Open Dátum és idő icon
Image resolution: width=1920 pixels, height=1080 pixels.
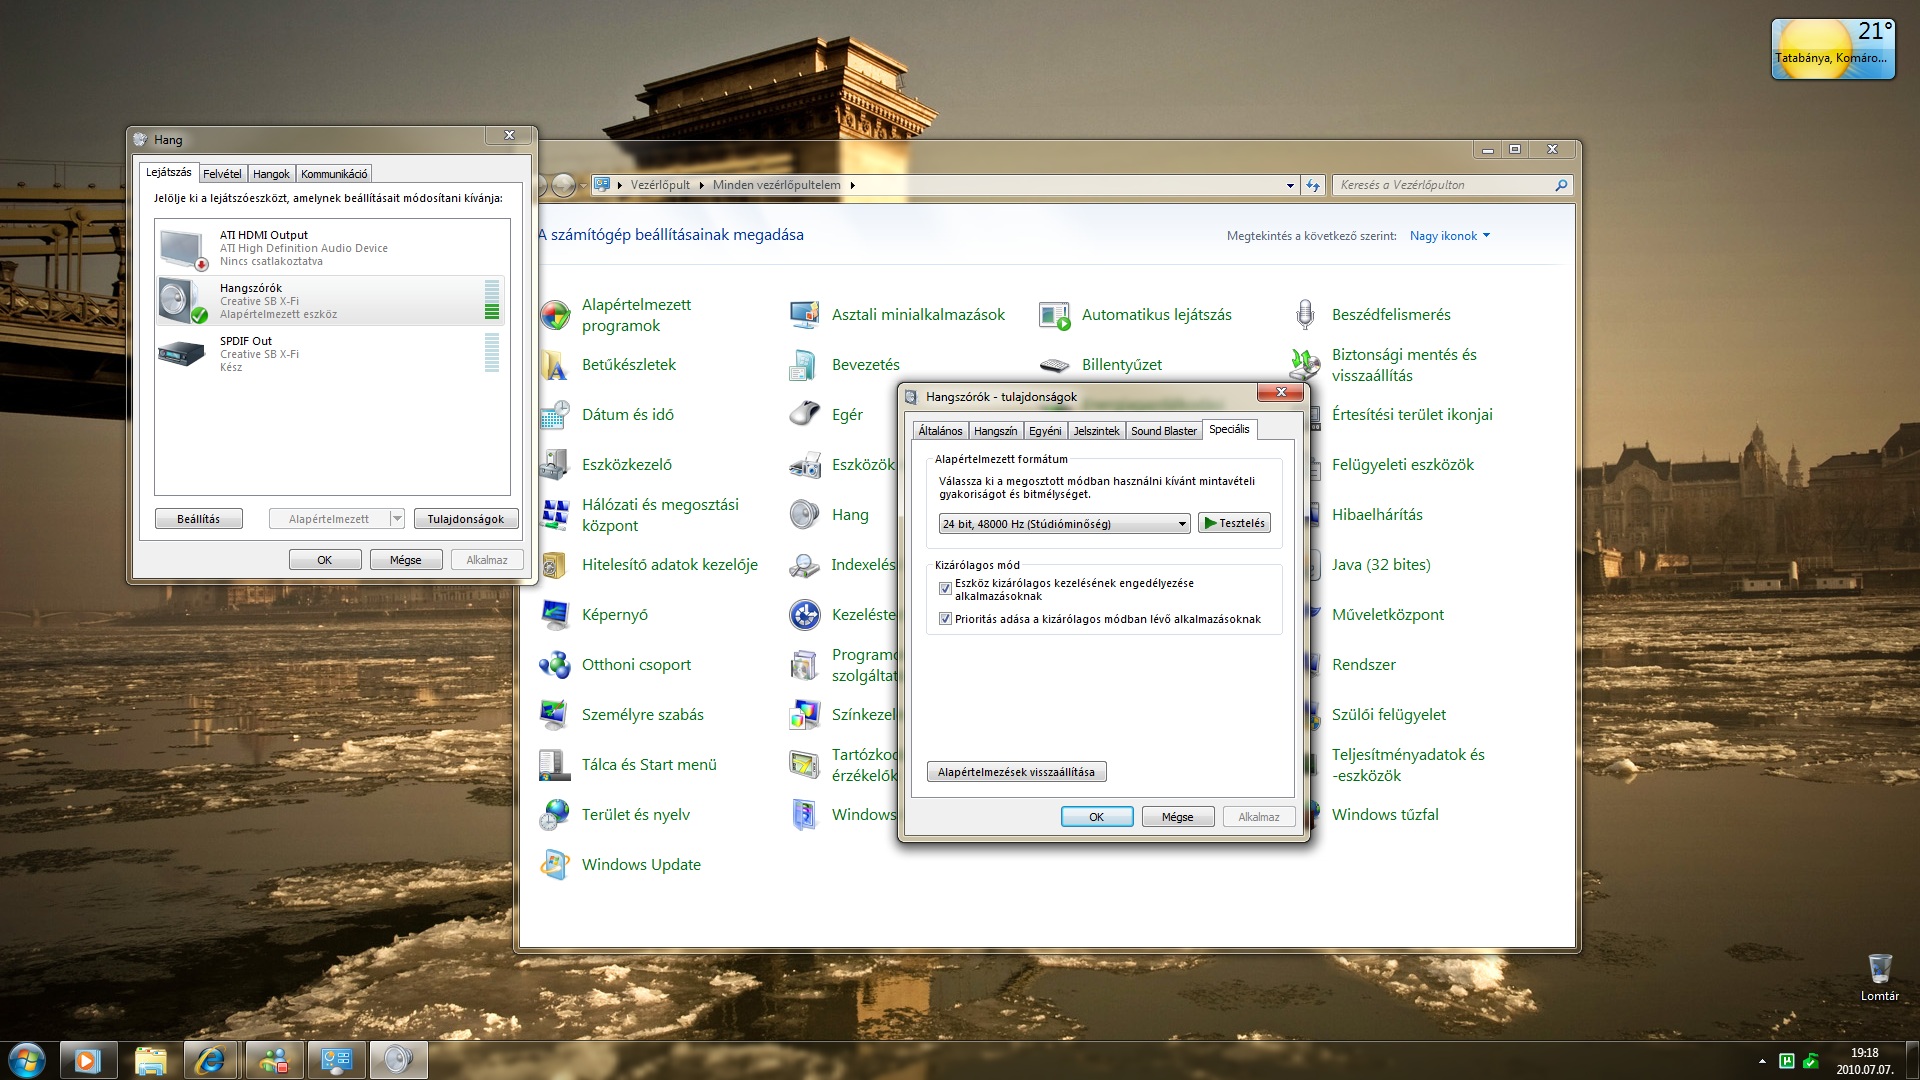(x=556, y=415)
